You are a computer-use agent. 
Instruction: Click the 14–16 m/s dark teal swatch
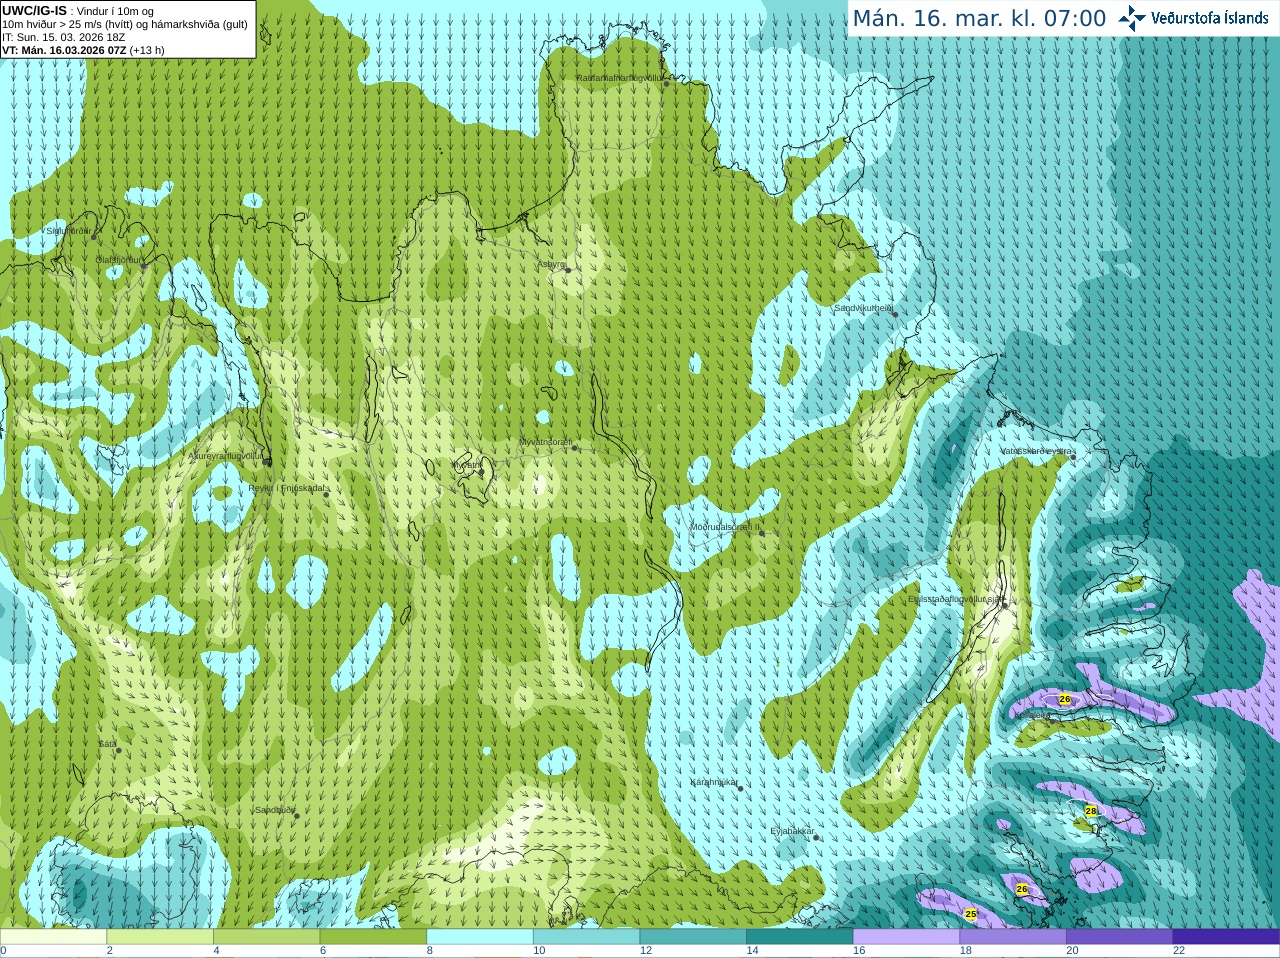pyautogui.click(x=800, y=937)
